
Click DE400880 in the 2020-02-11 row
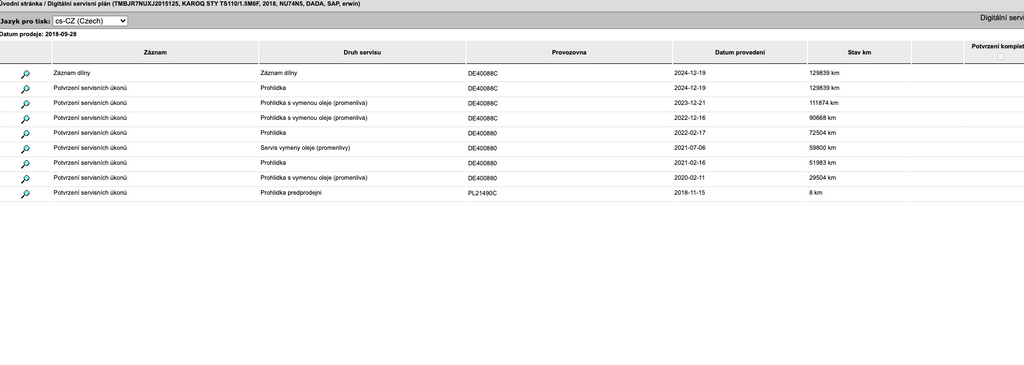[x=482, y=179]
